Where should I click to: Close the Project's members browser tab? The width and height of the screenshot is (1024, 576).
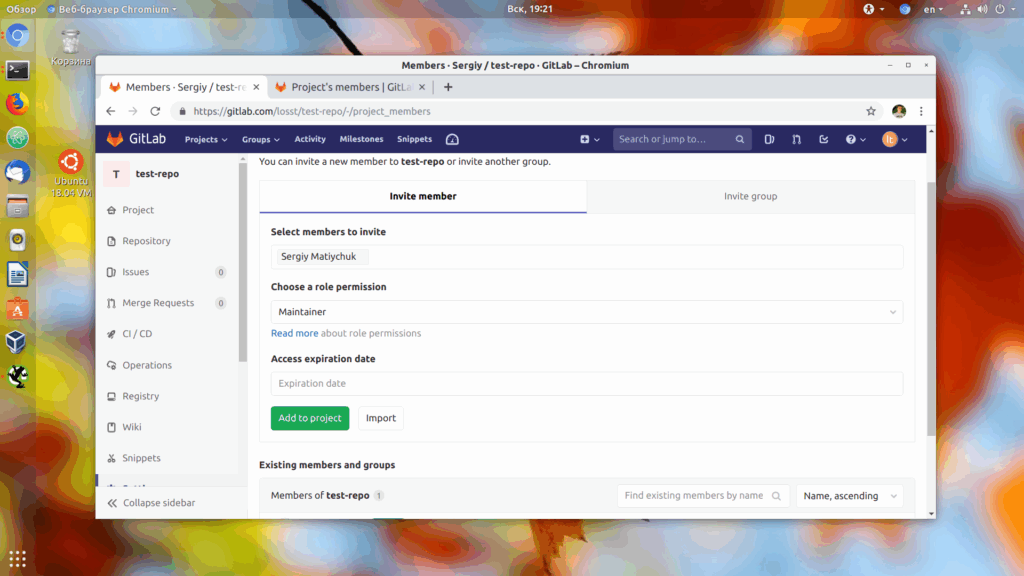[x=422, y=87]
